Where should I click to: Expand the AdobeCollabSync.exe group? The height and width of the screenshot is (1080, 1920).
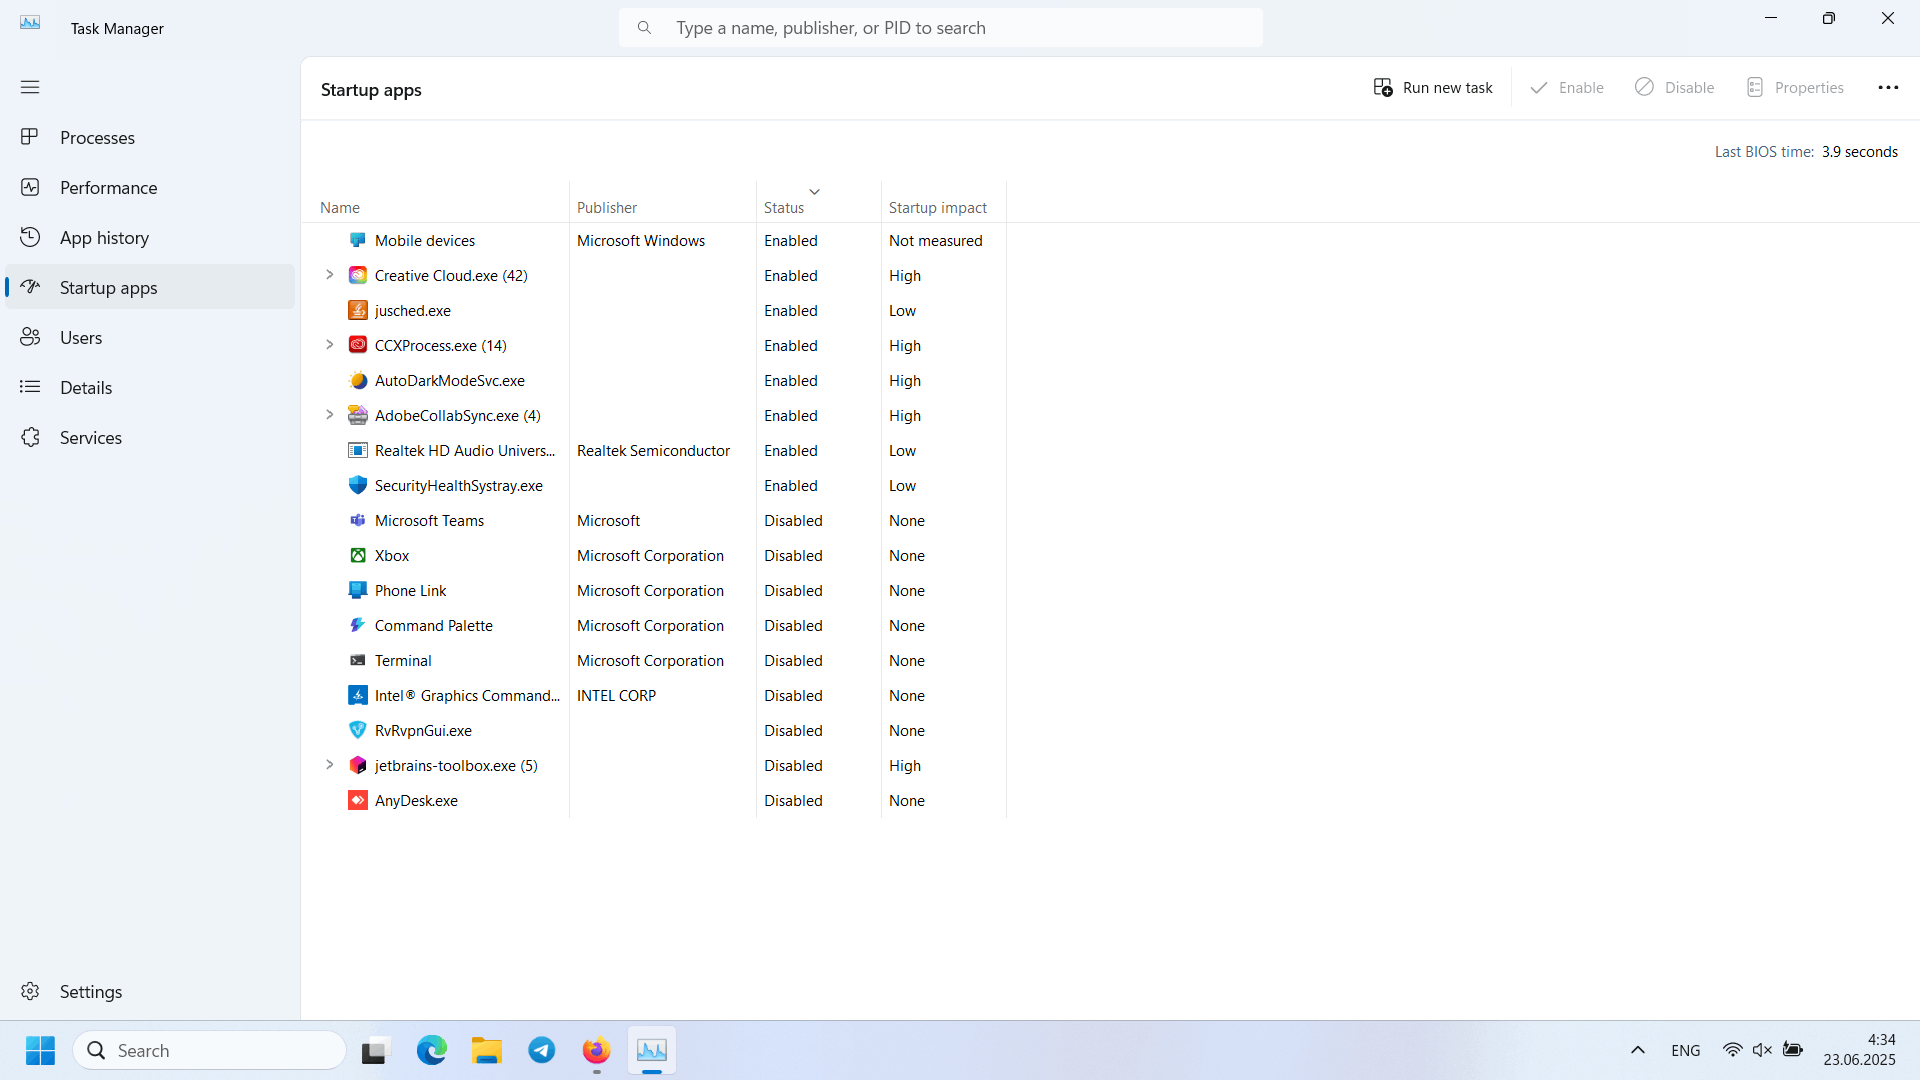coord(329,415)
